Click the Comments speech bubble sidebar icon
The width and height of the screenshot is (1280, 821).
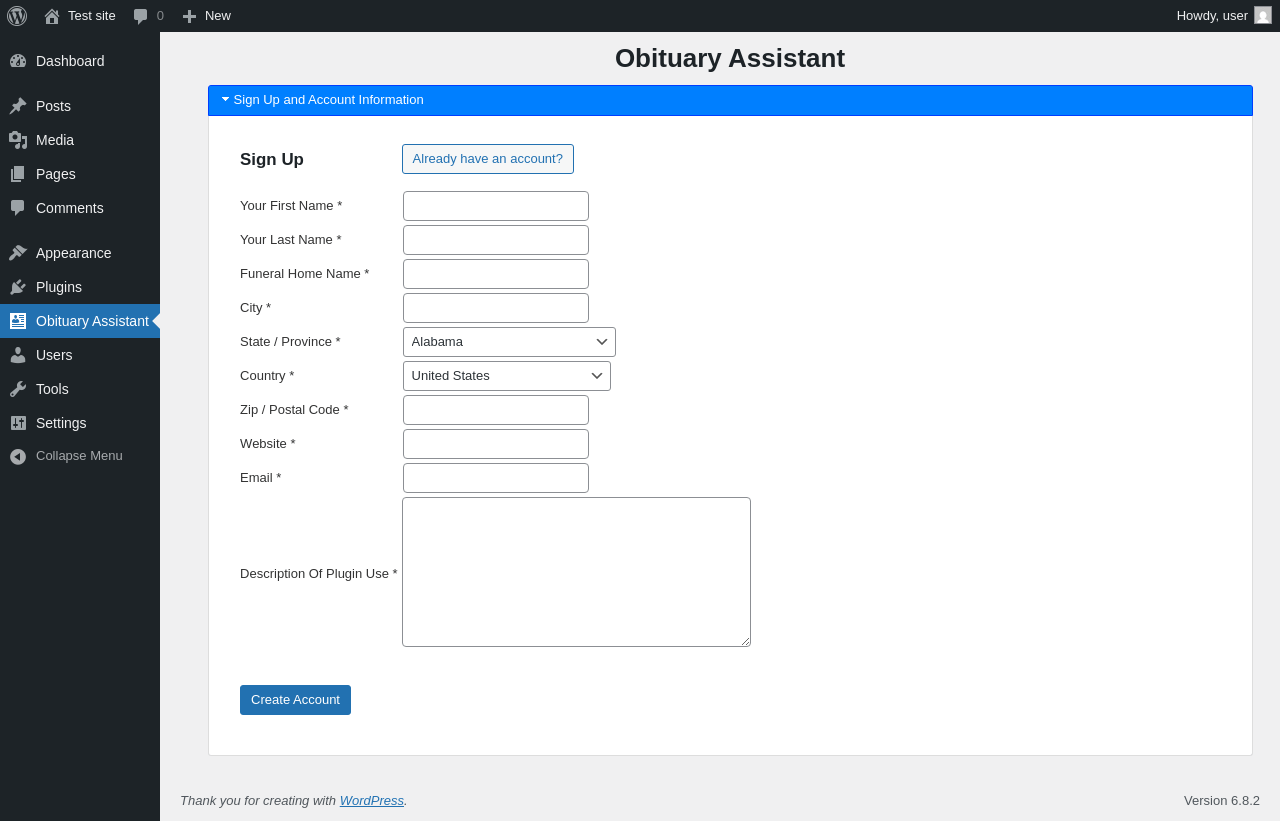click(x=18, y=208)
